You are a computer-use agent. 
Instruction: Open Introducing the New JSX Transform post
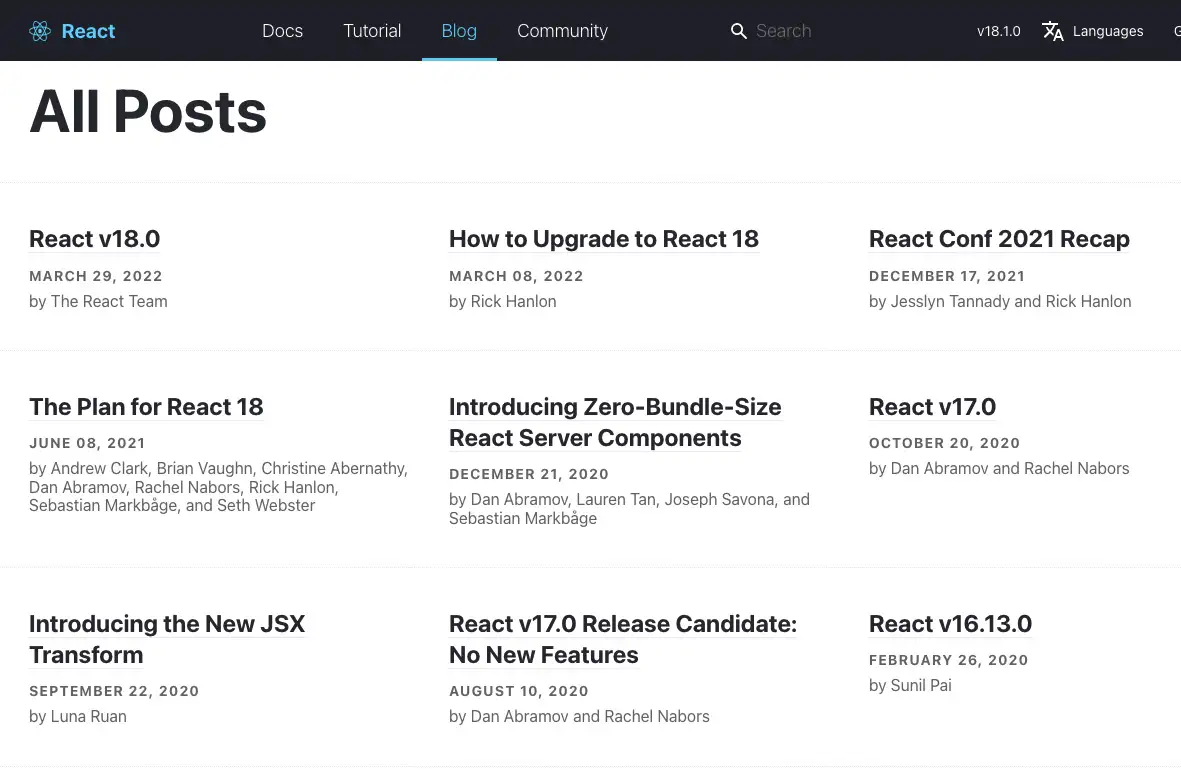pos(166,639)
